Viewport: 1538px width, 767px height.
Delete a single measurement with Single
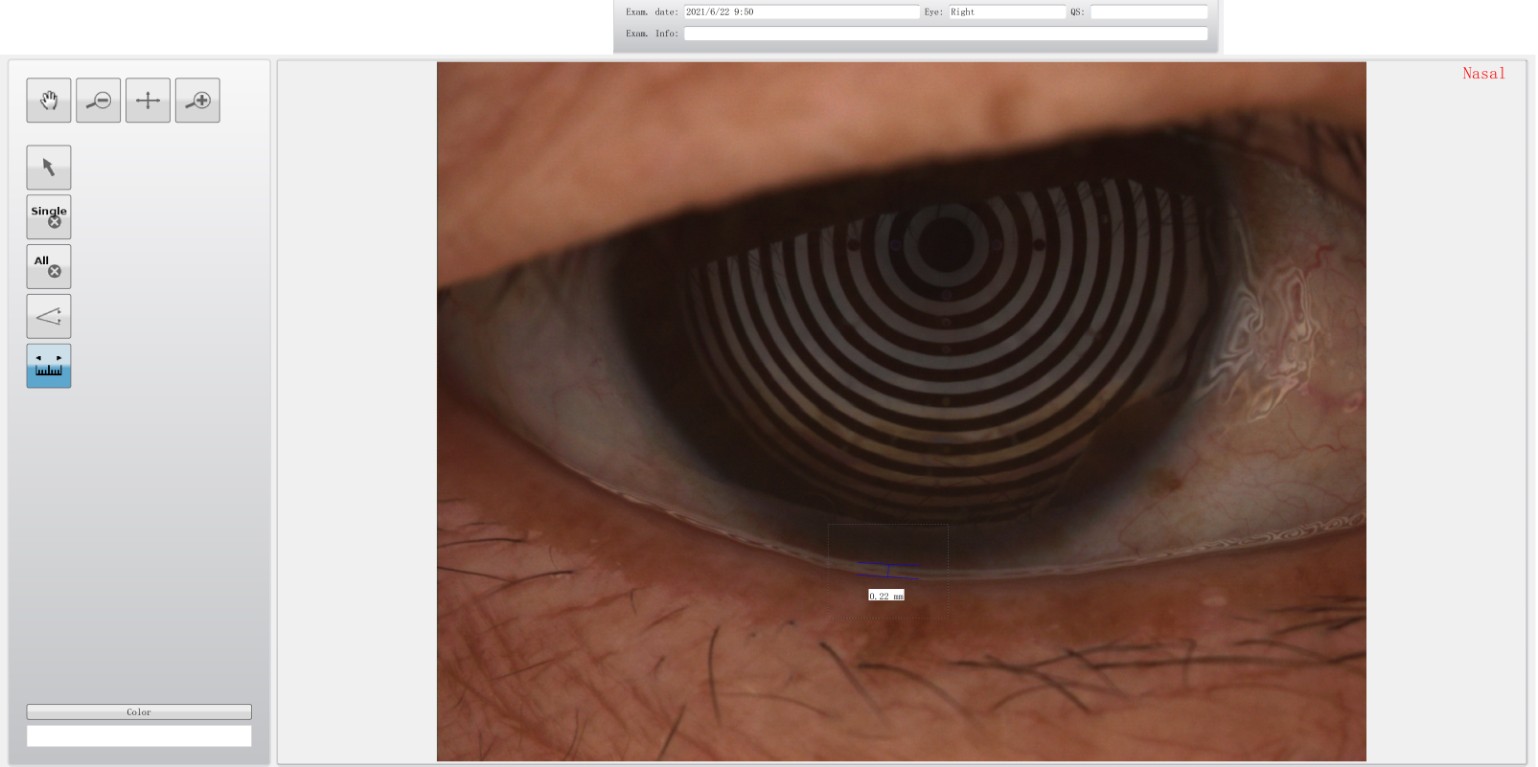point(49,216)
